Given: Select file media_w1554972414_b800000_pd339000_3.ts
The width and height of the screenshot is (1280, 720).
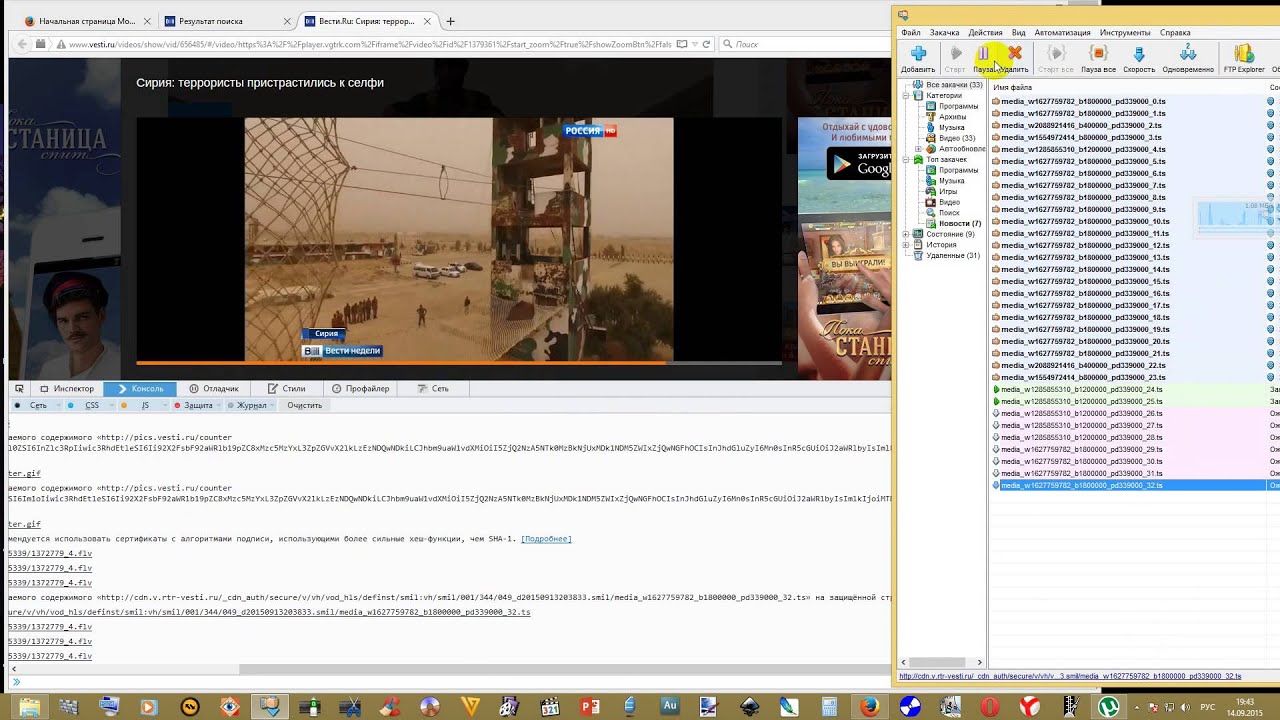Looking at the screenshot, I should 1081,137.
